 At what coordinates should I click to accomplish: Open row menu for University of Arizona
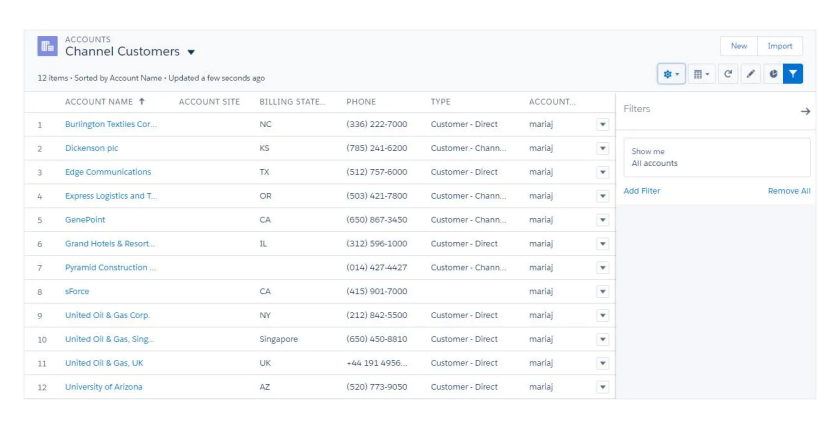602,387
